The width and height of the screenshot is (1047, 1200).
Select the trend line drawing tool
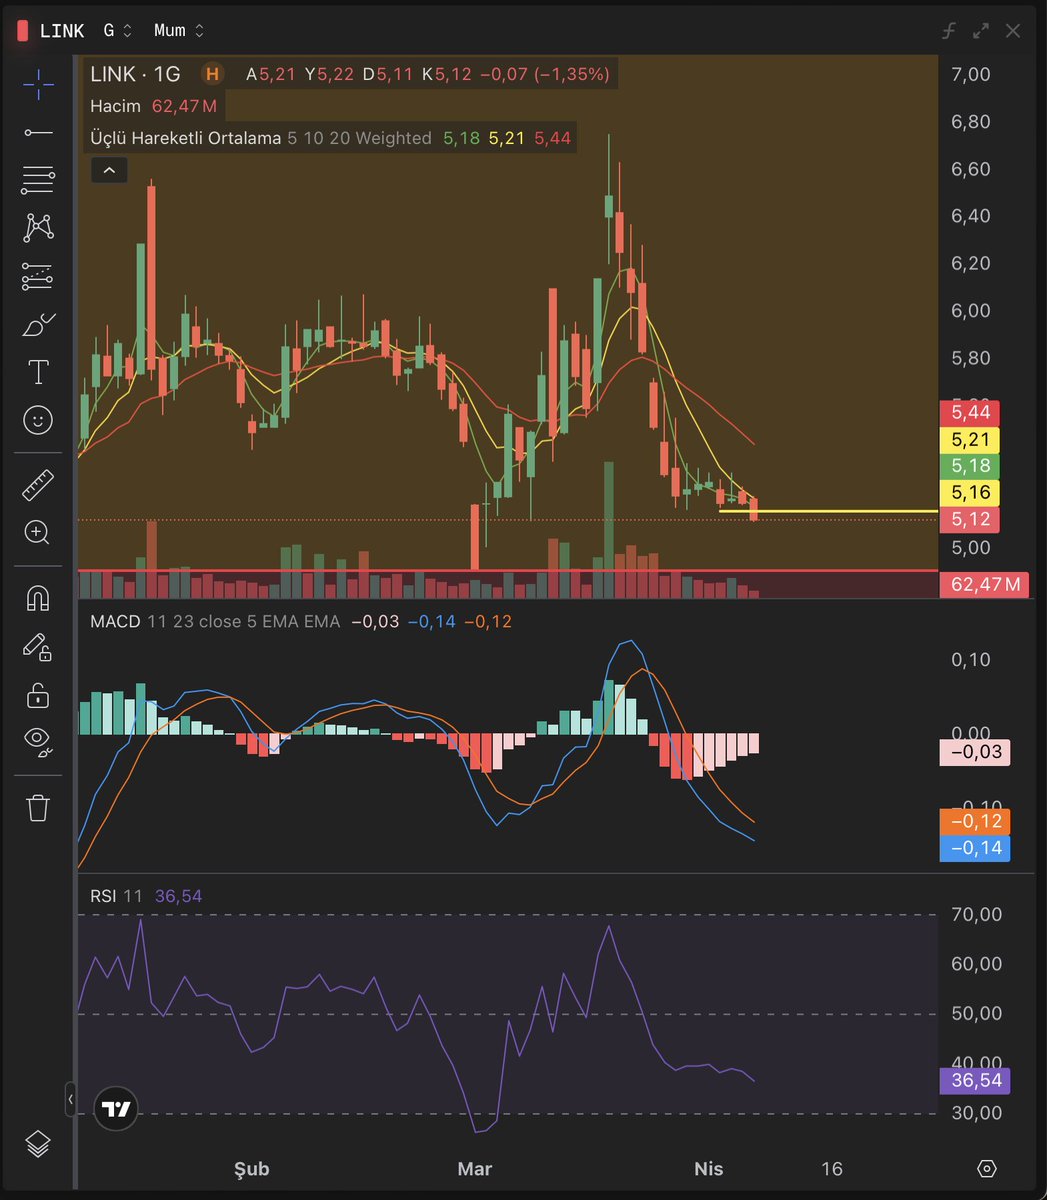[x=38, y=132]
